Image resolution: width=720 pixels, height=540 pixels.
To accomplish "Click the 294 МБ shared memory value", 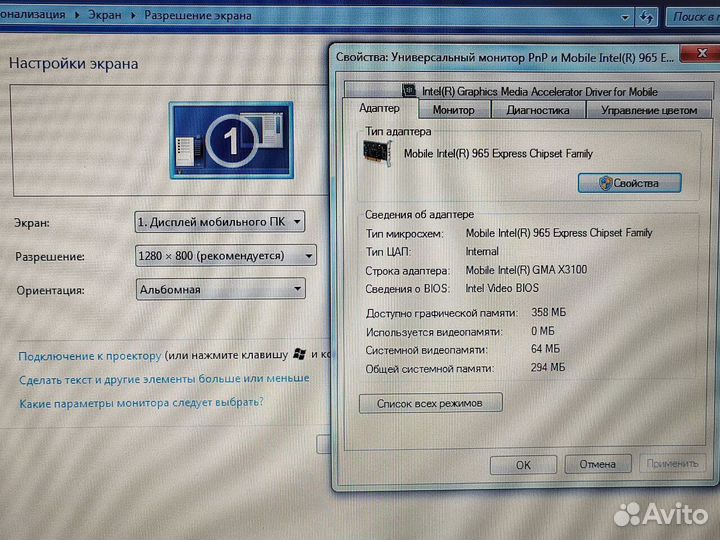I will tap(548, 367).
